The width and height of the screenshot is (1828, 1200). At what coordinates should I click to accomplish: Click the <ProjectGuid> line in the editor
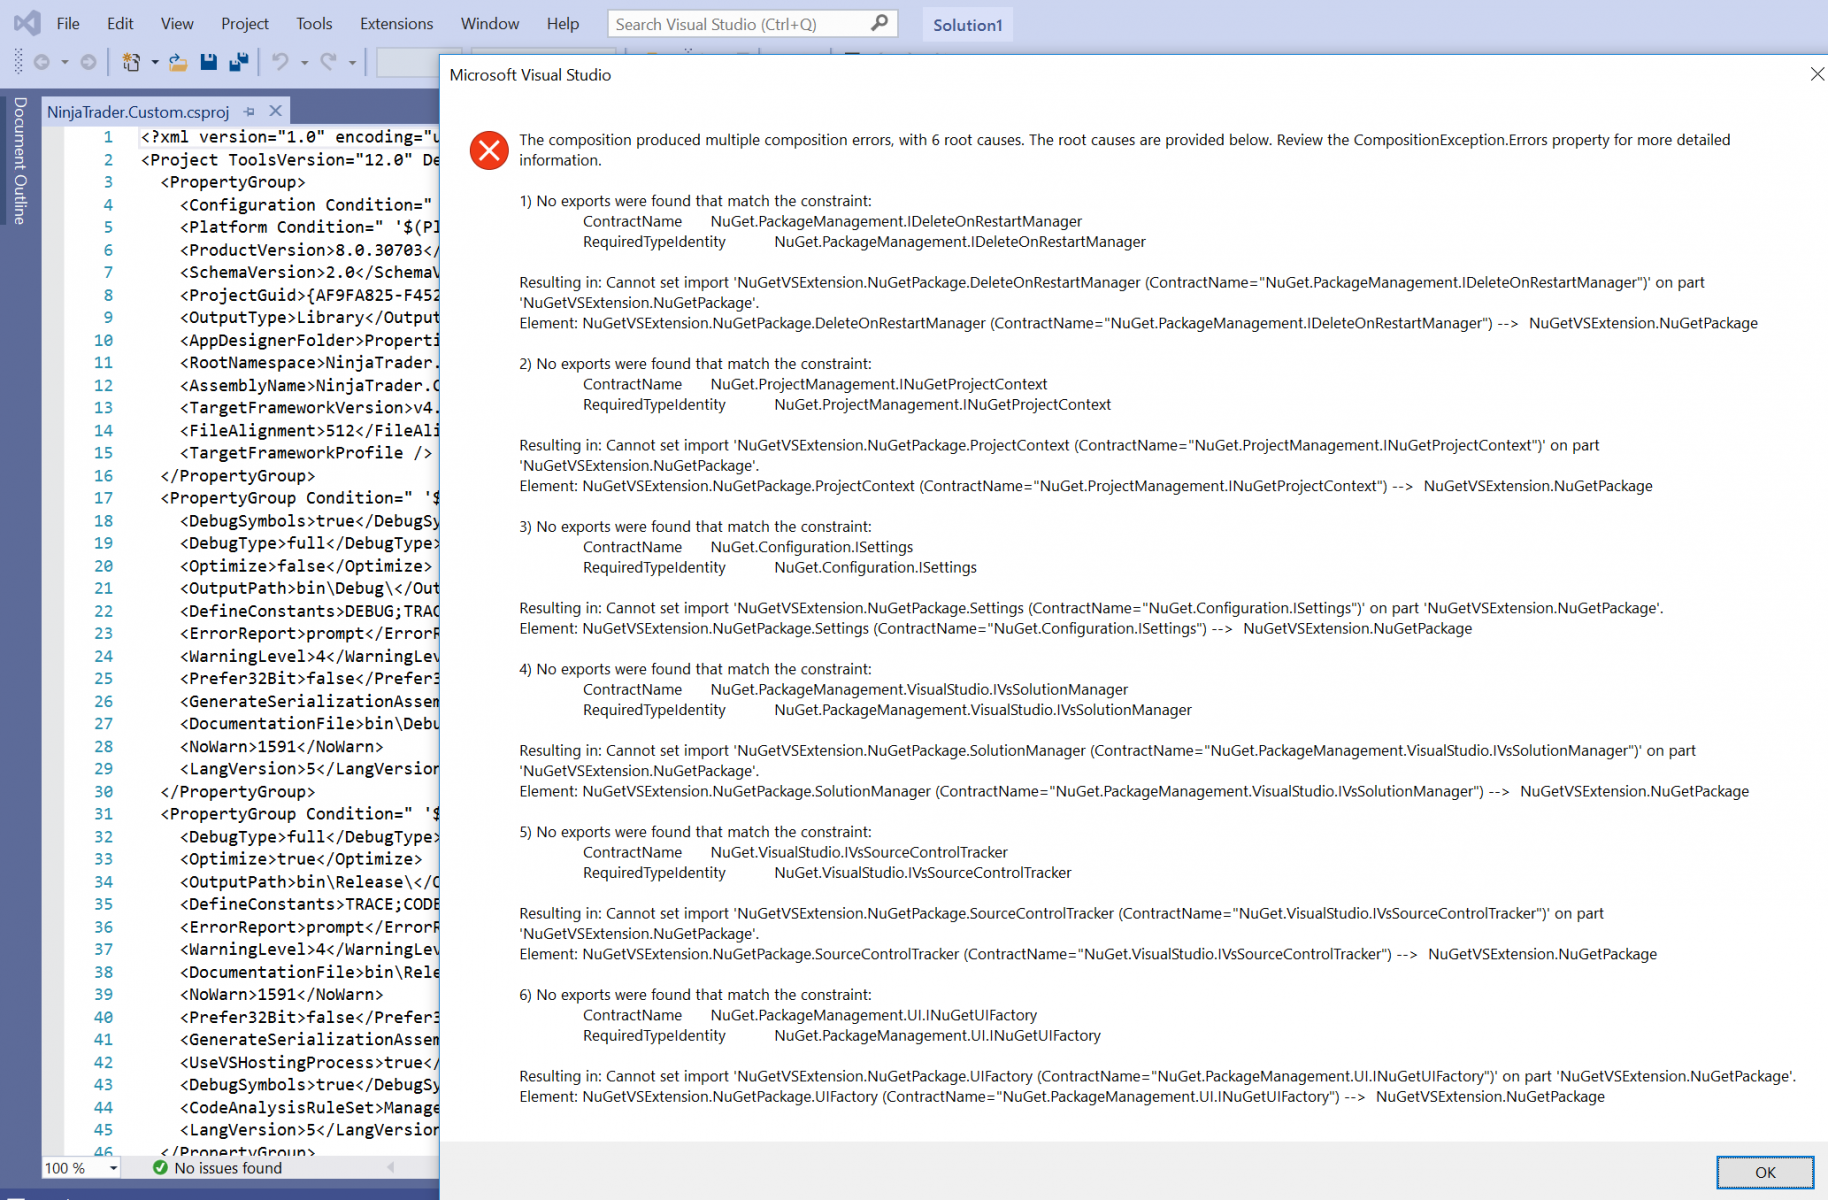pos(309,295)
